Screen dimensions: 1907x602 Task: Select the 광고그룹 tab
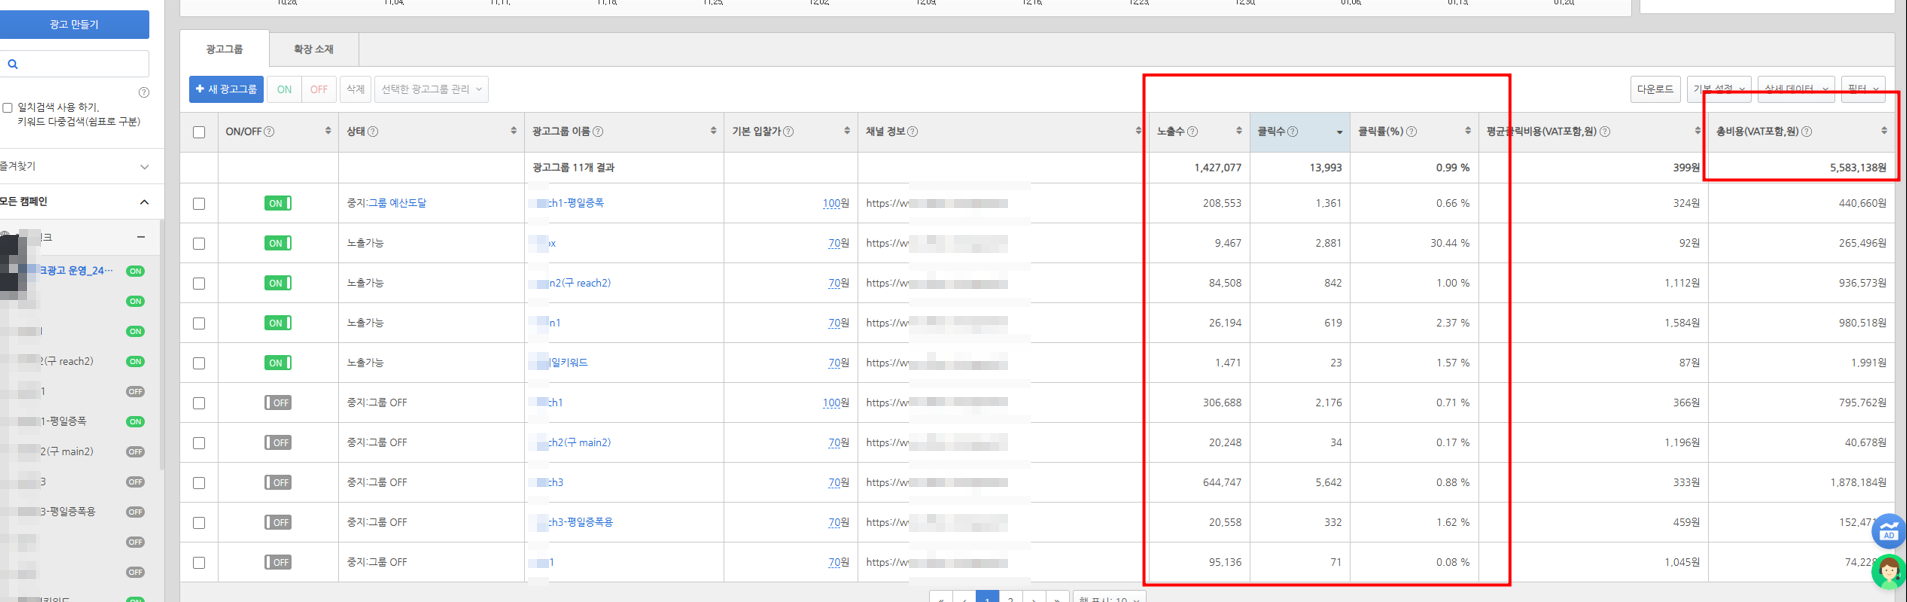click(224, 49)
